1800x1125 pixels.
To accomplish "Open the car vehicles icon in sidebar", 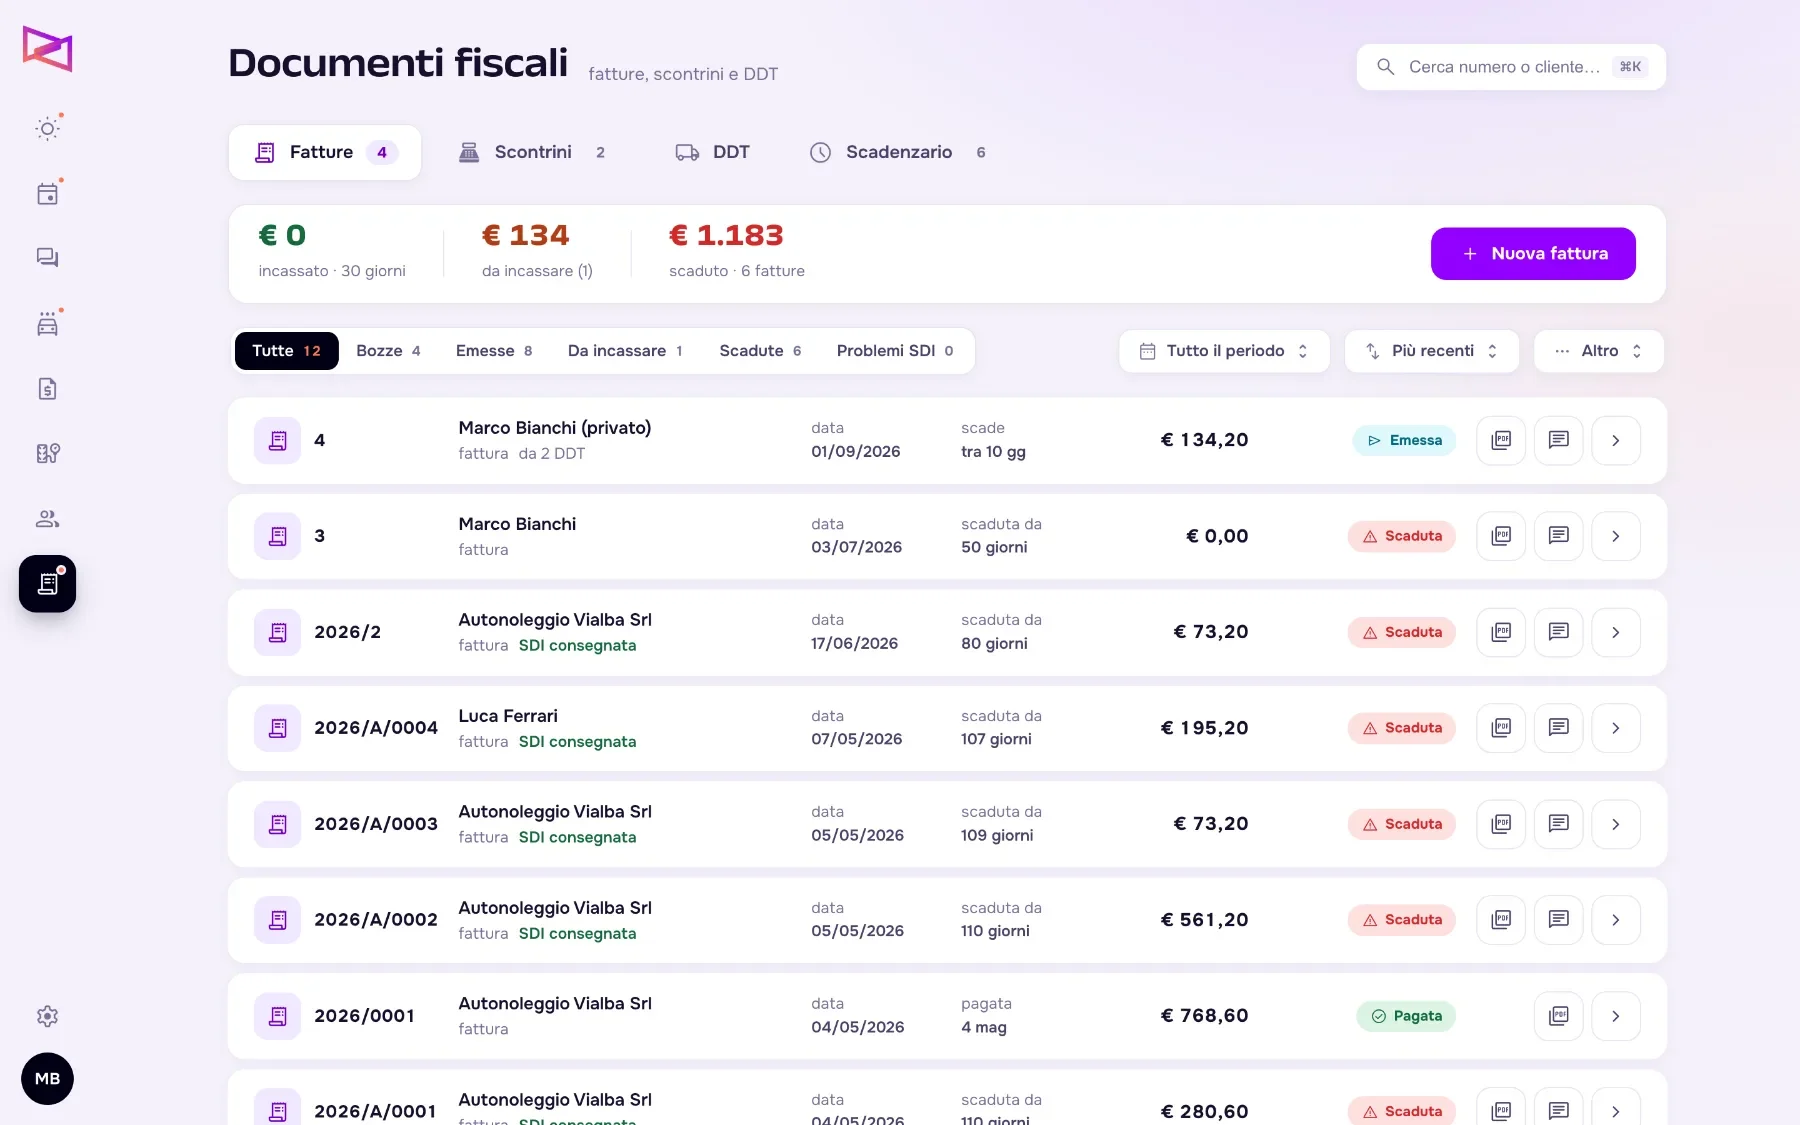I will (x=47, y=324).
